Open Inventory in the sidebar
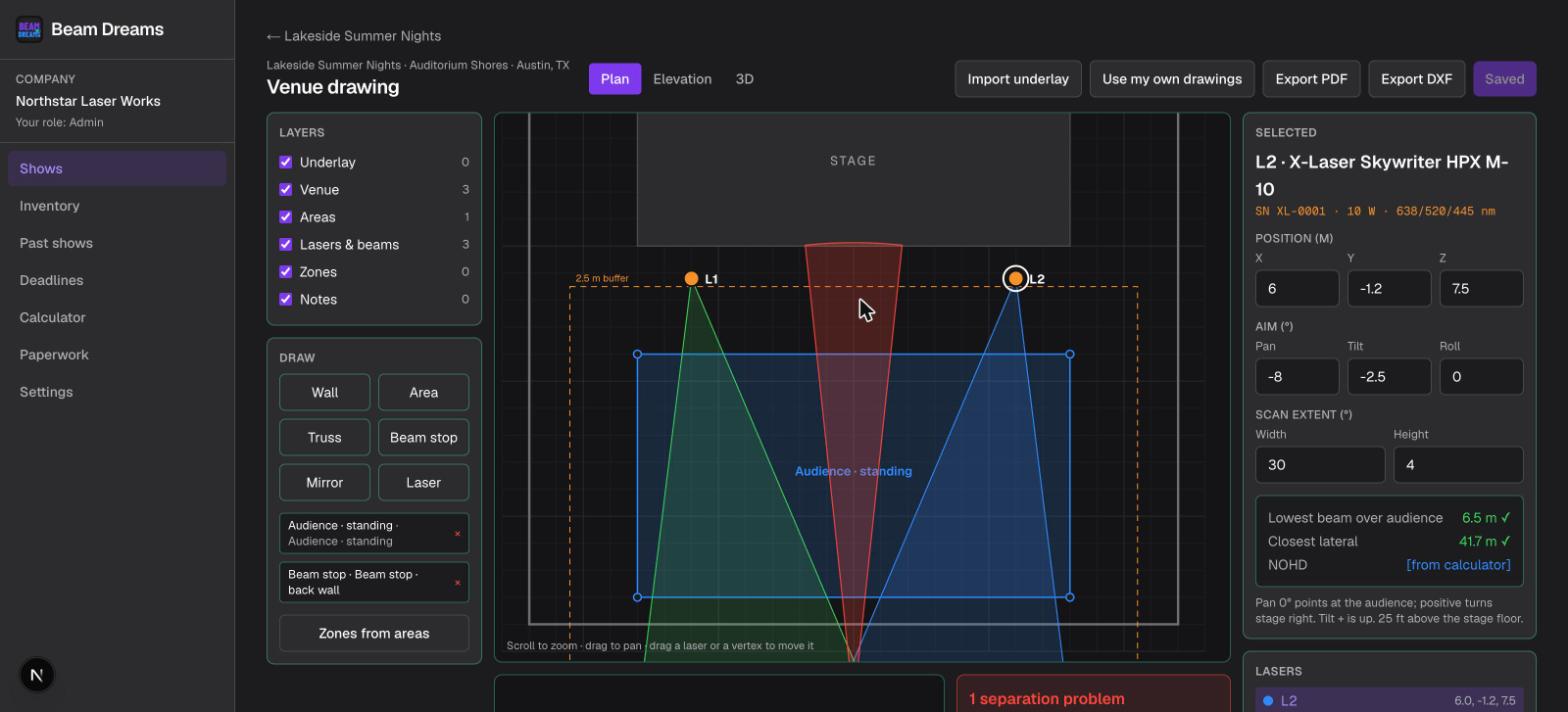The width and height of the screenshot is (1568, 712). 117,206
